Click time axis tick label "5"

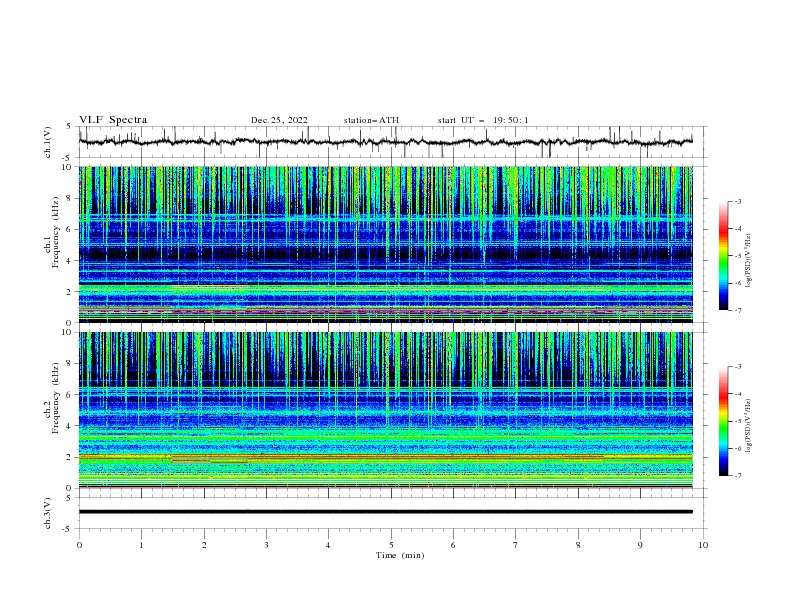click(x=391, y=545)
